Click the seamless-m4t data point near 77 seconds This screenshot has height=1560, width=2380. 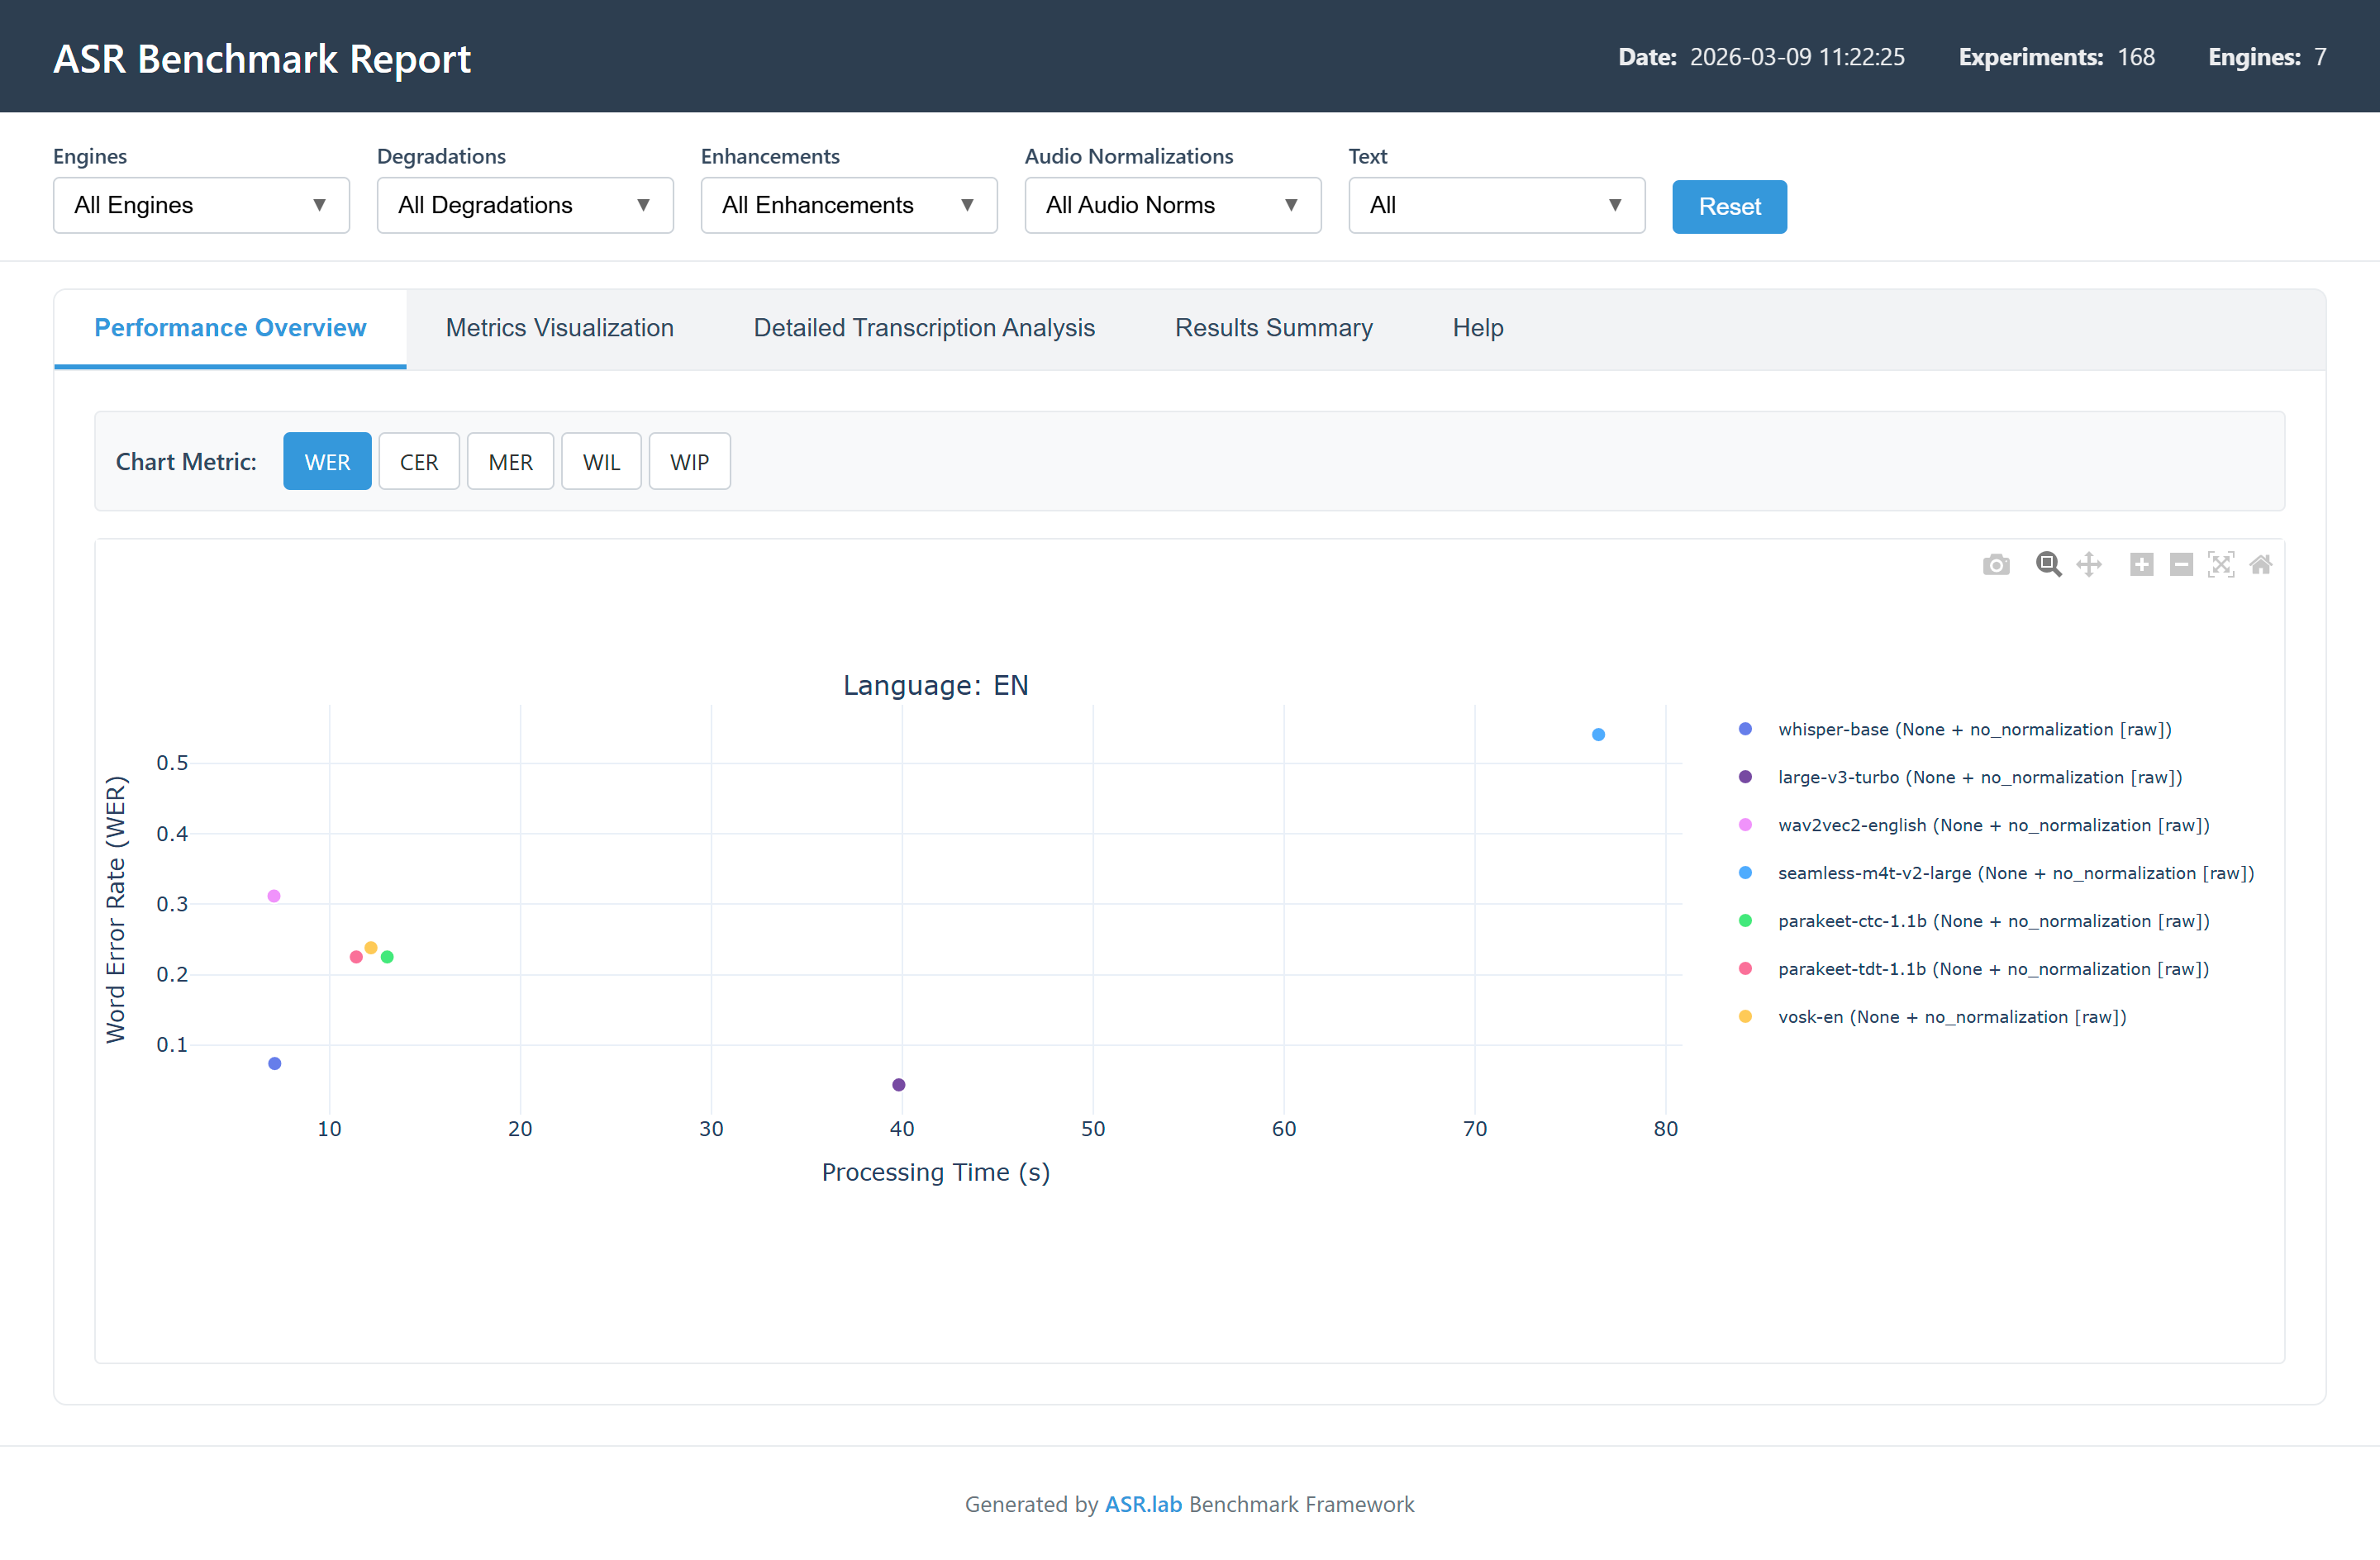1598,735
